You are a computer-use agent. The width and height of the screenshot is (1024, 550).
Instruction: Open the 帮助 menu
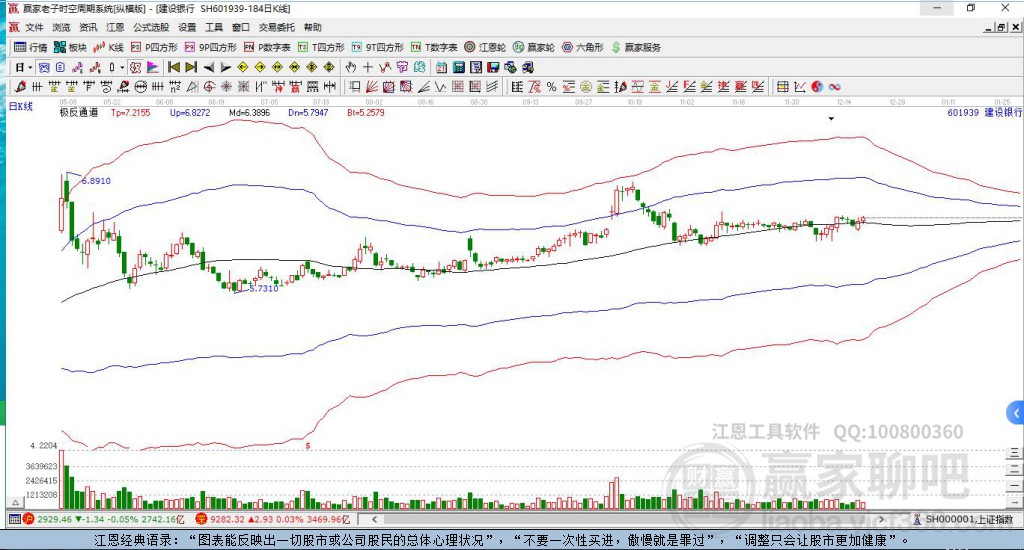tap(313, 27)
